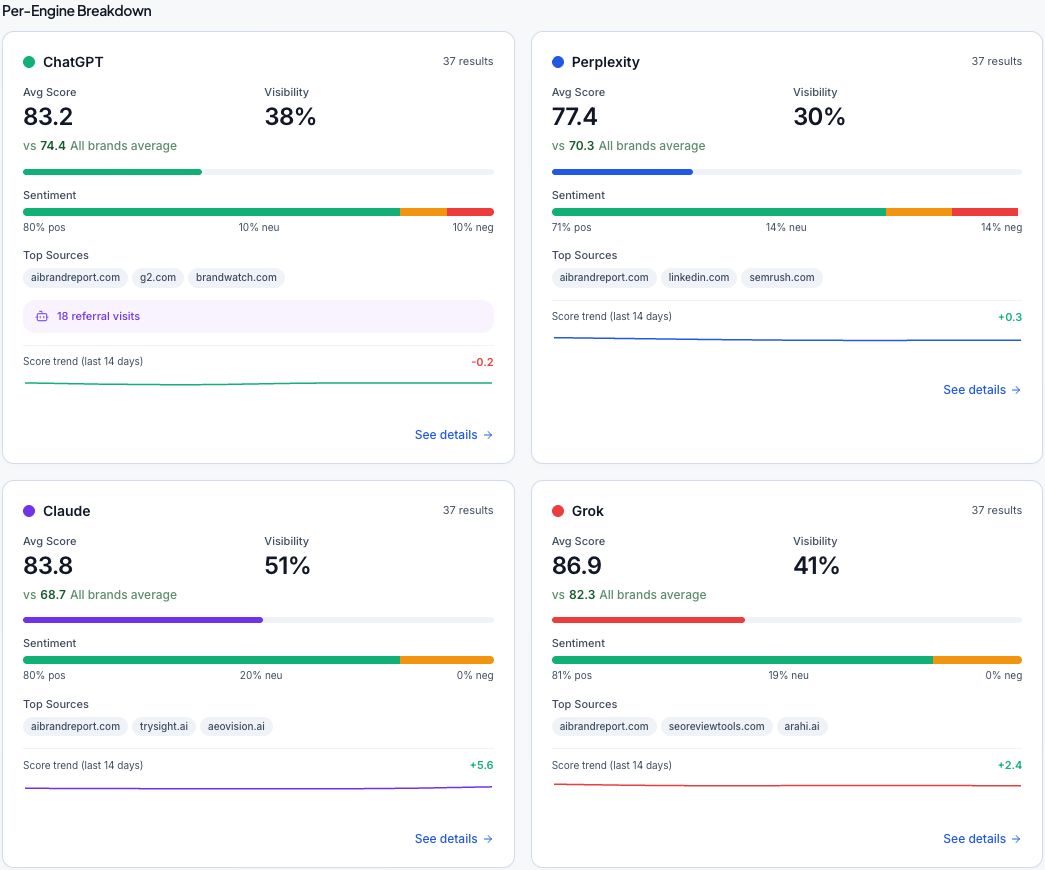Open See details link in Perplexity card
Image resolution: width=1045 pixels, height=870 pixels.
[982, 390]
